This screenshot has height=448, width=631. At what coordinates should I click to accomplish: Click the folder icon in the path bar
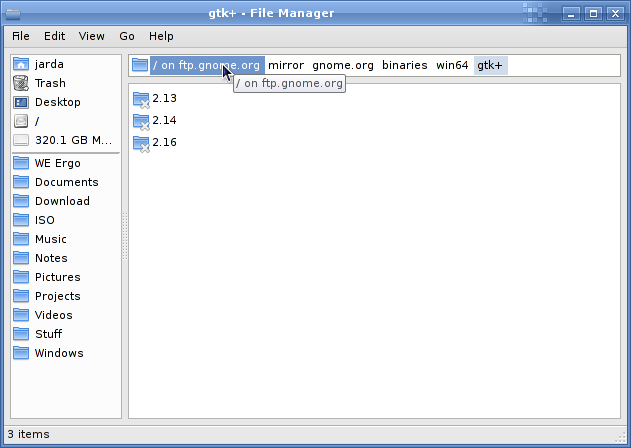point(140,65)
